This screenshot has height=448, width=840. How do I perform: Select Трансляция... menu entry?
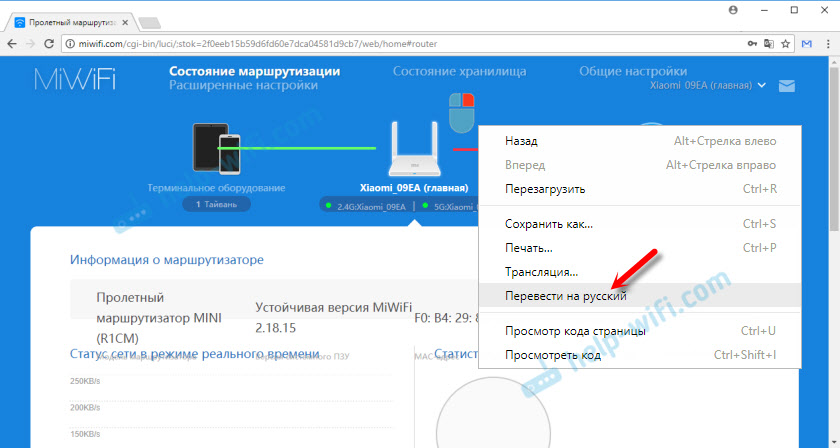click(x=640, y=272)
